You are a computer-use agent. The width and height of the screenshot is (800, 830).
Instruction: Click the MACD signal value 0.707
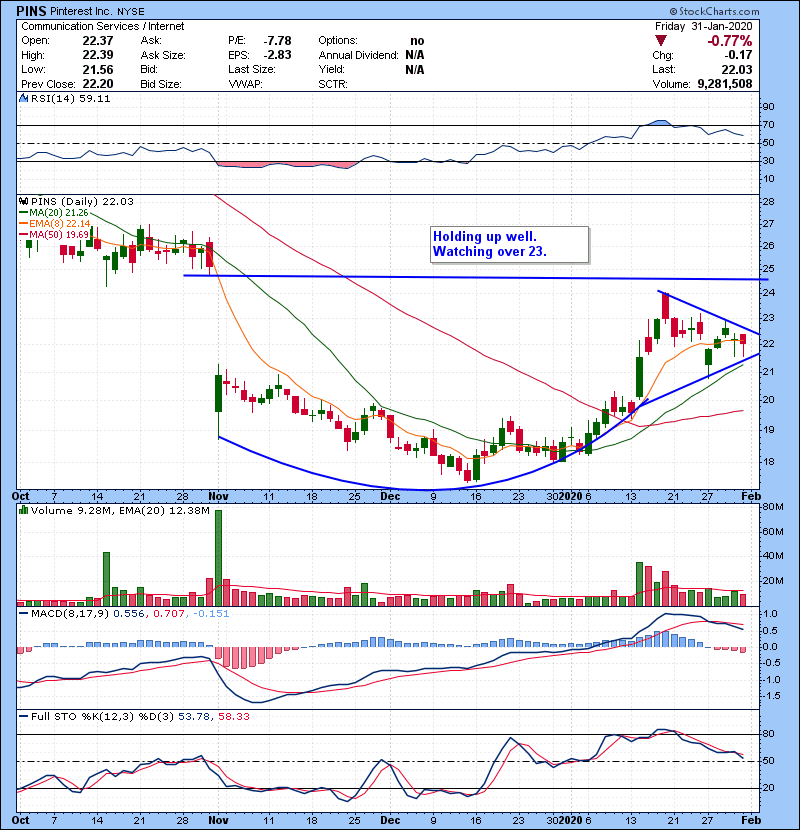click(x=169, y=614)
